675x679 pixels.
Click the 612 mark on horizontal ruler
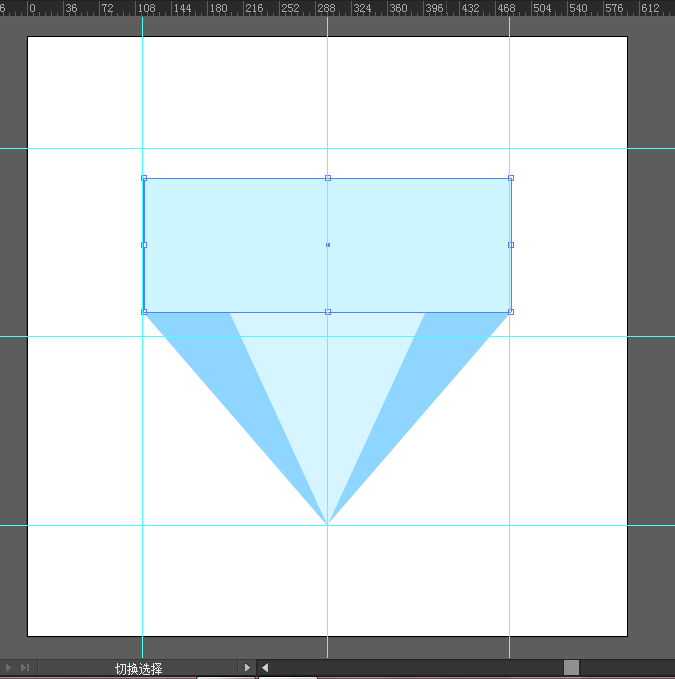click(650, 8)
